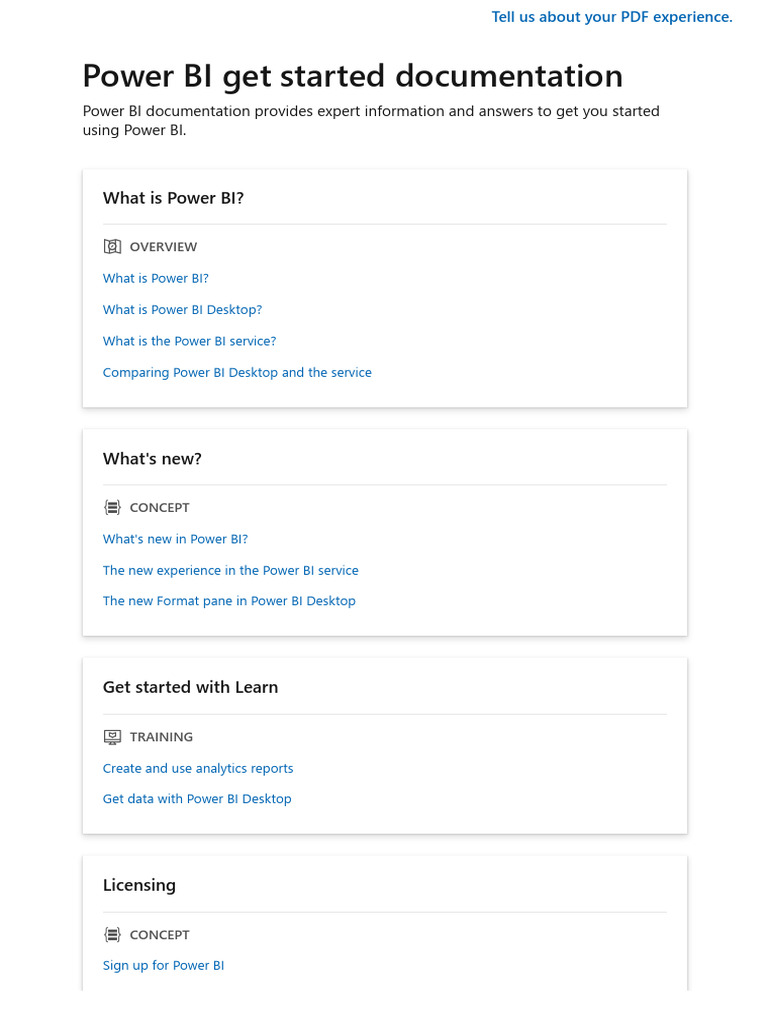Open 'What is the Power BI service?' link

pyautogui.click(x=189, y=341)
